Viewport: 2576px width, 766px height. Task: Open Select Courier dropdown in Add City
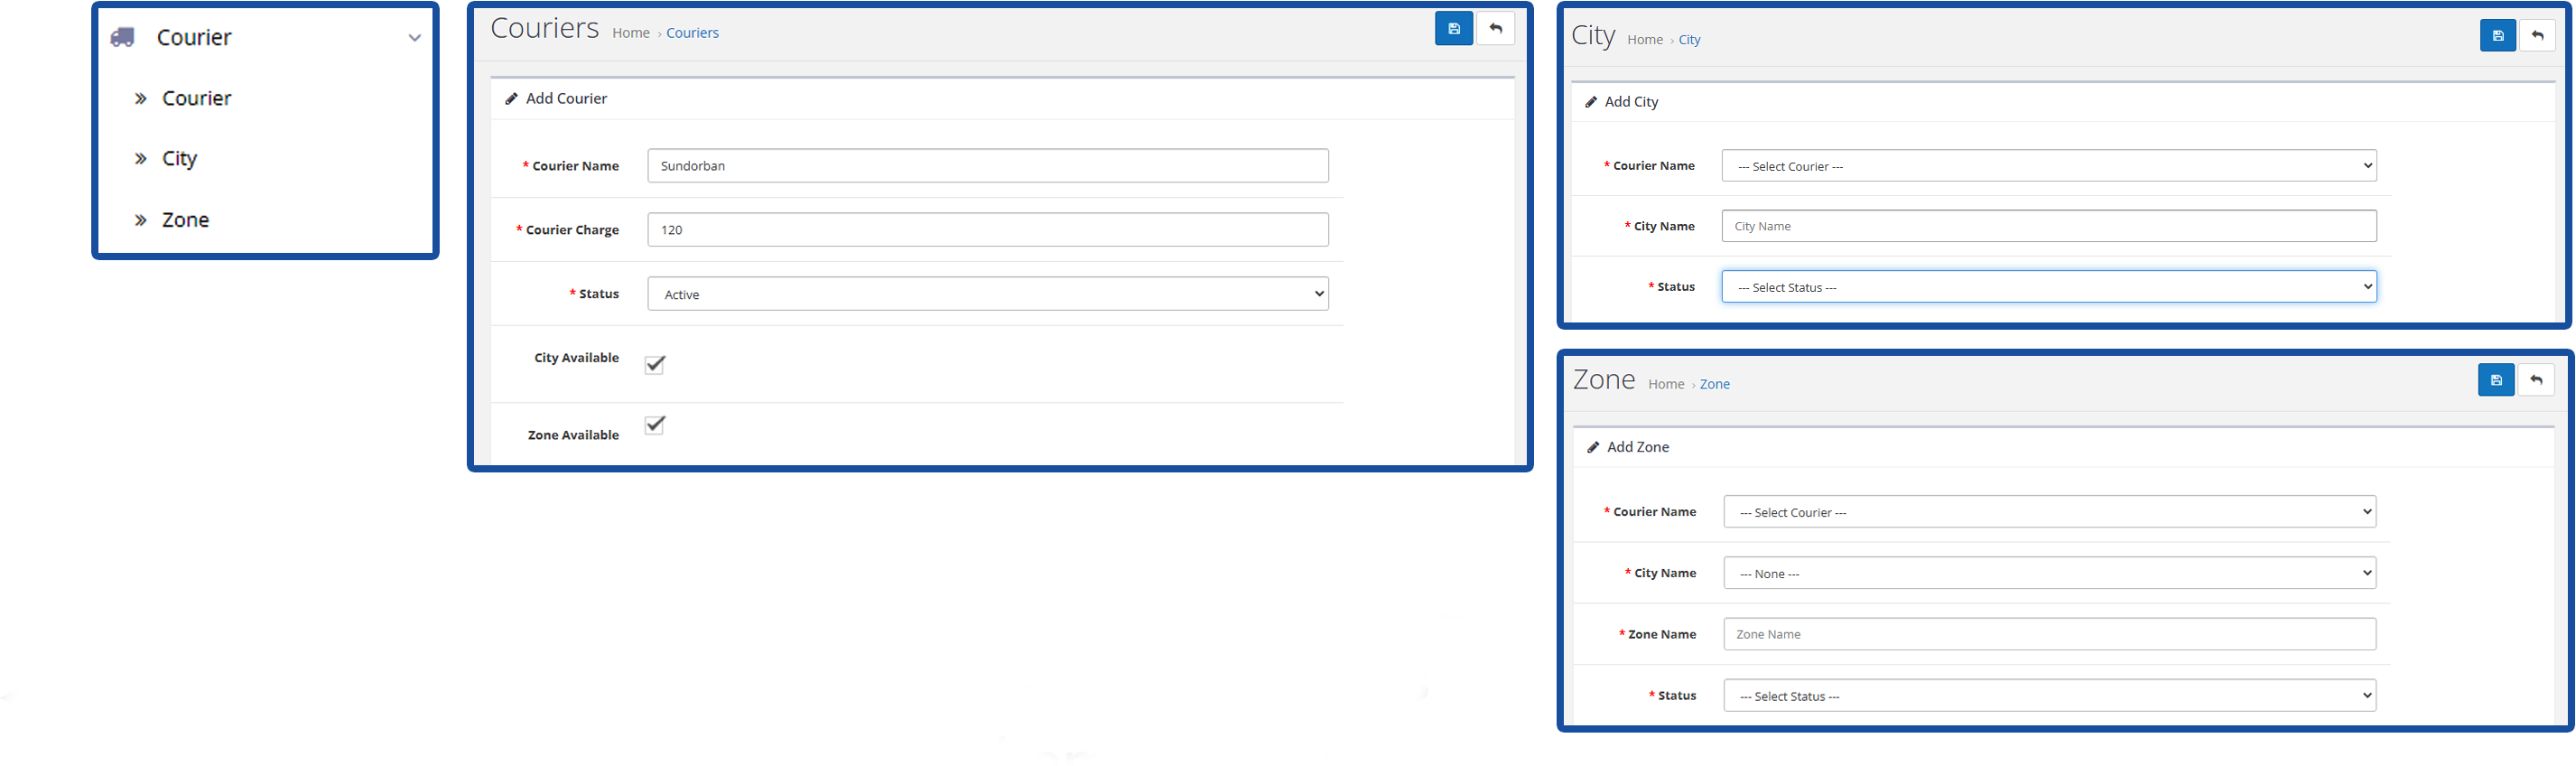(x=2049, y=166)
